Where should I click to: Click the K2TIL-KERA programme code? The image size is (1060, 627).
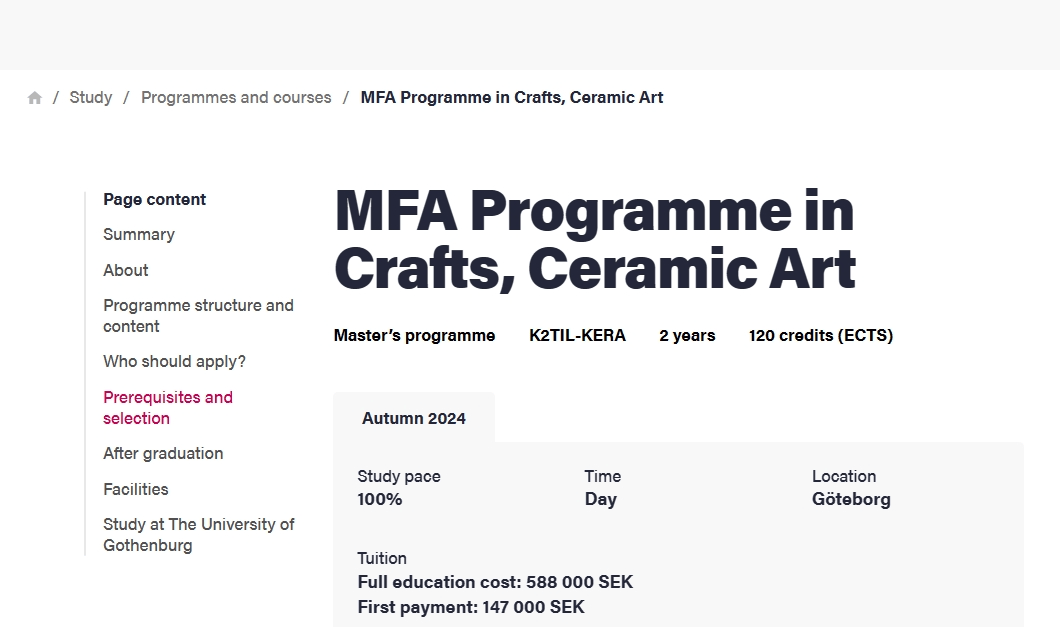click(577, 335)
